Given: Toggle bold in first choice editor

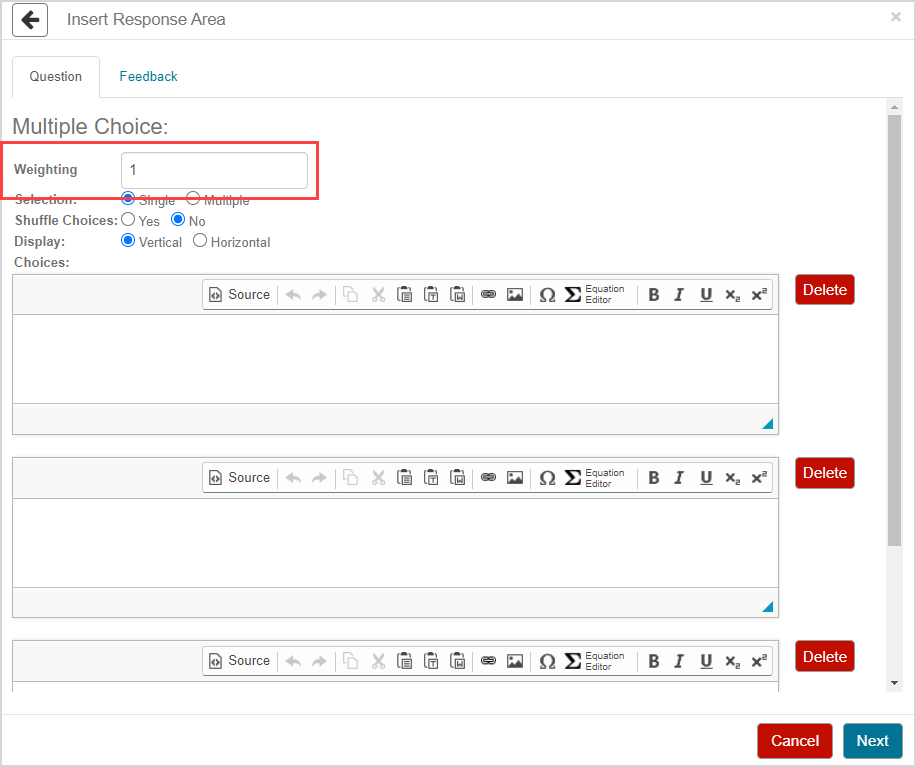Looking at the screenshot, I should (654, 294).
